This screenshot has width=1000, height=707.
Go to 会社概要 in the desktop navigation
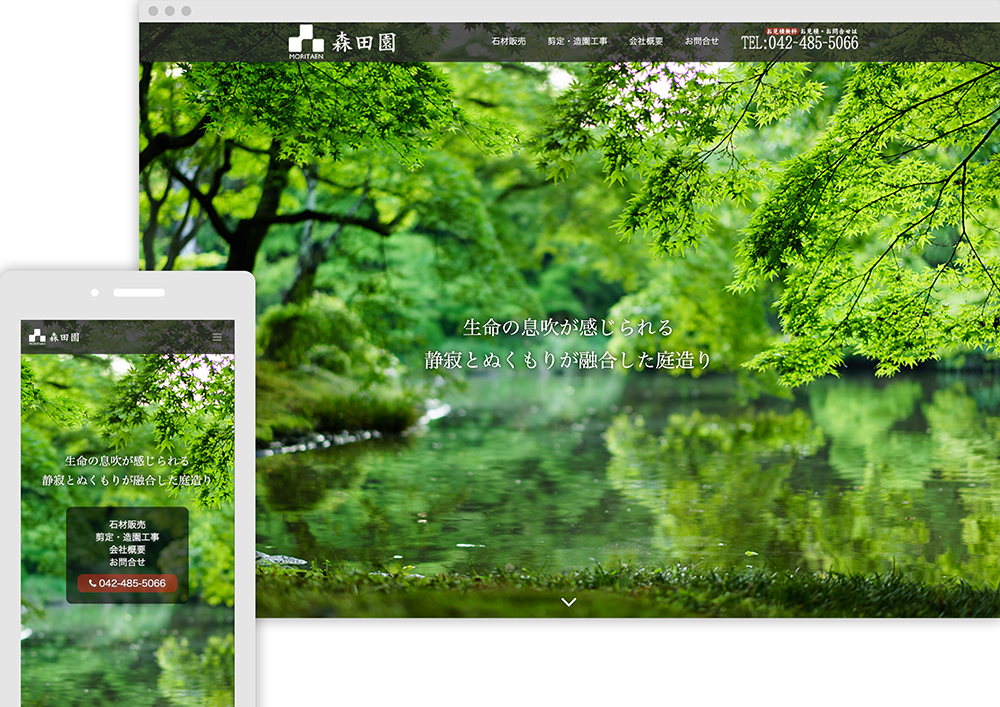tap(645, 42)
